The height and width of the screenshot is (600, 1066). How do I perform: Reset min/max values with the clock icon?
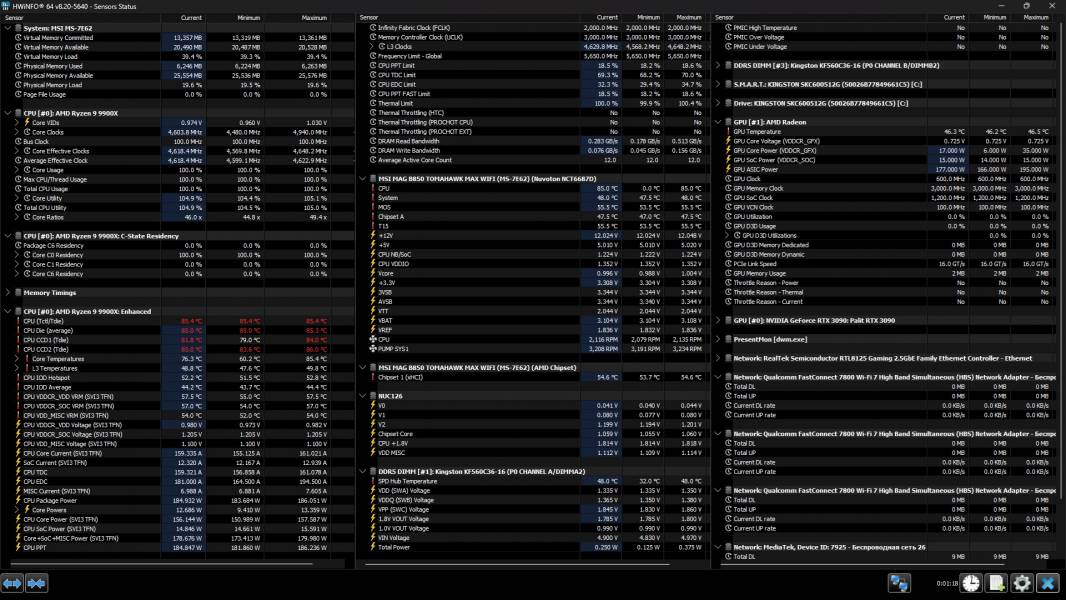click(x=971, y=583)
